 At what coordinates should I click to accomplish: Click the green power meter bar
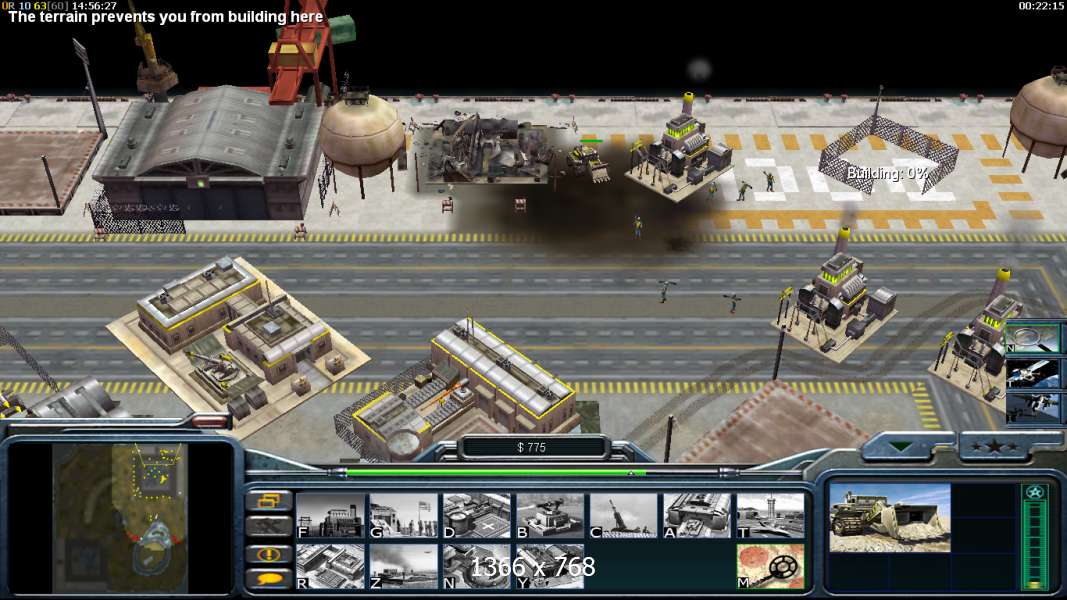point(497,472)
